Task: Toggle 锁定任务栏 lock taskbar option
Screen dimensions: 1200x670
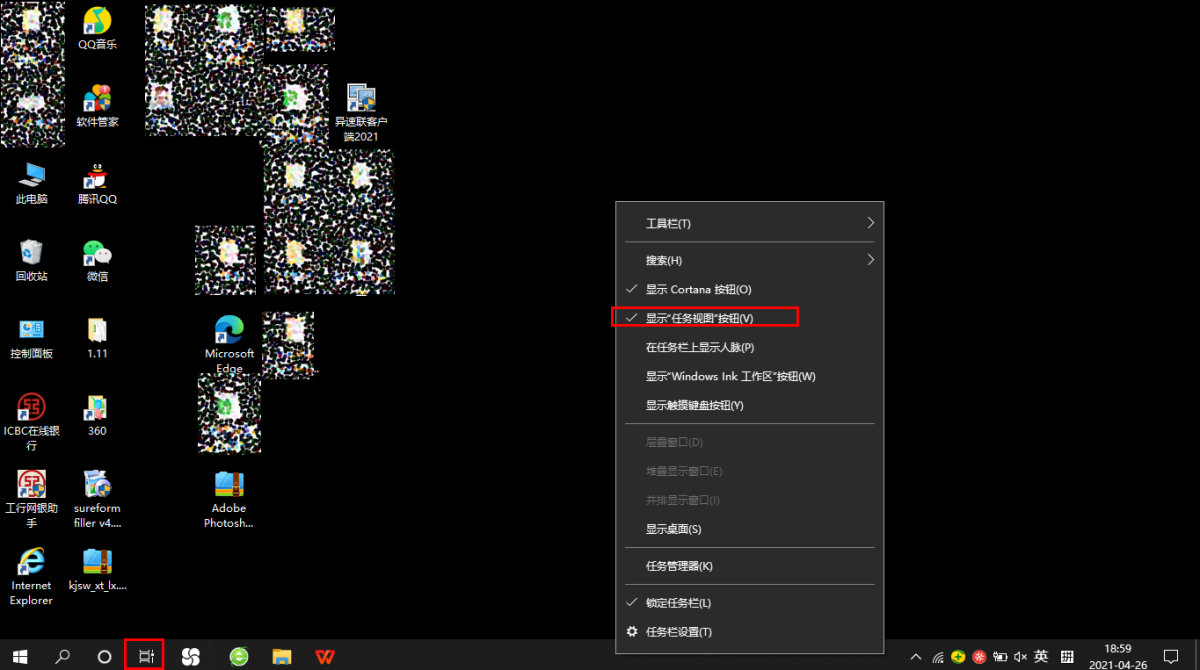Action: point(678,603)
